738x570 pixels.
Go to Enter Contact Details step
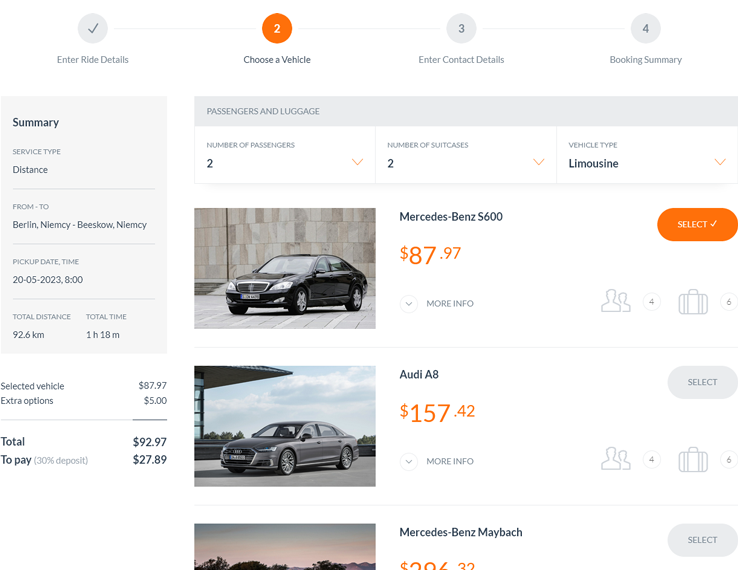(x=461, y=60)
